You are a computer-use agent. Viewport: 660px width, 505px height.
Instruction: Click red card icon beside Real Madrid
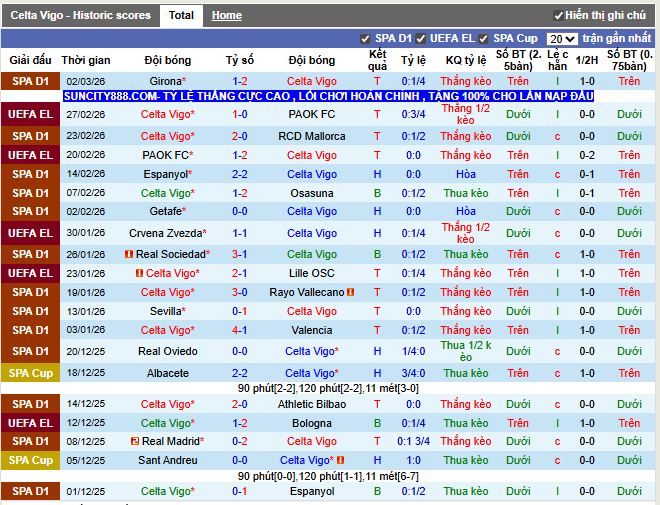(135, 441)
